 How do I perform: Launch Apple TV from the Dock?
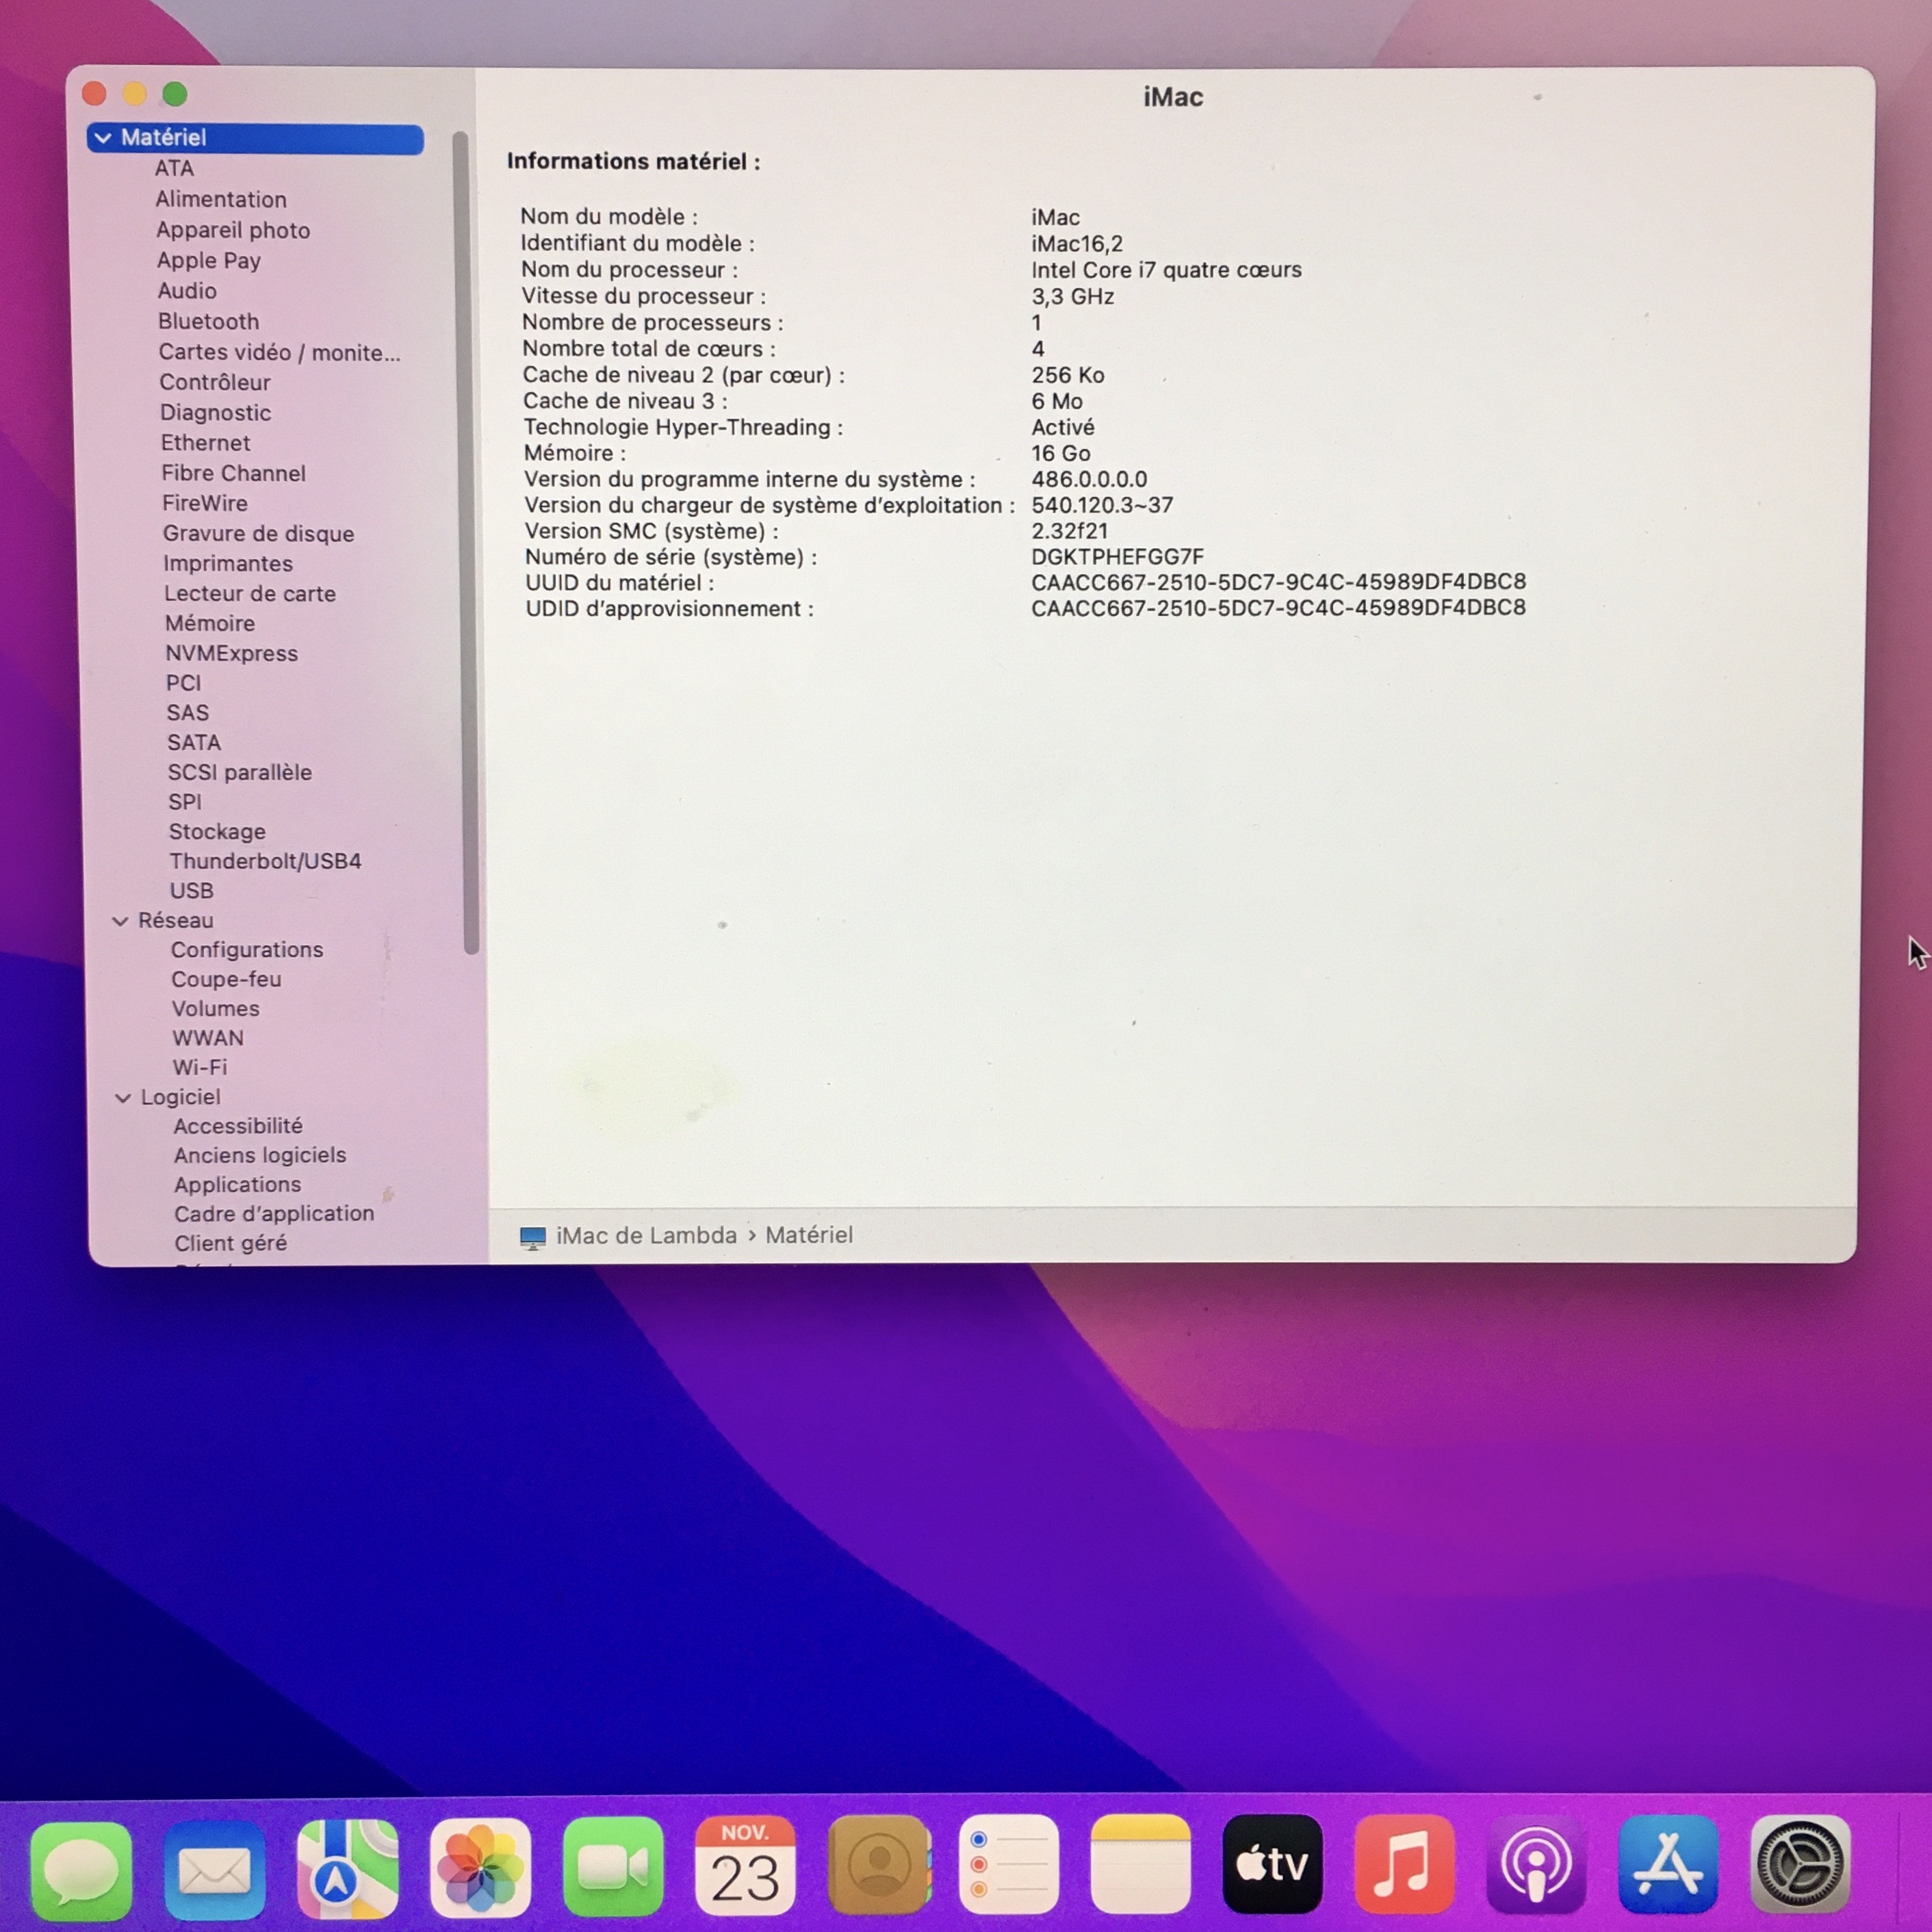point(1273,1864)
